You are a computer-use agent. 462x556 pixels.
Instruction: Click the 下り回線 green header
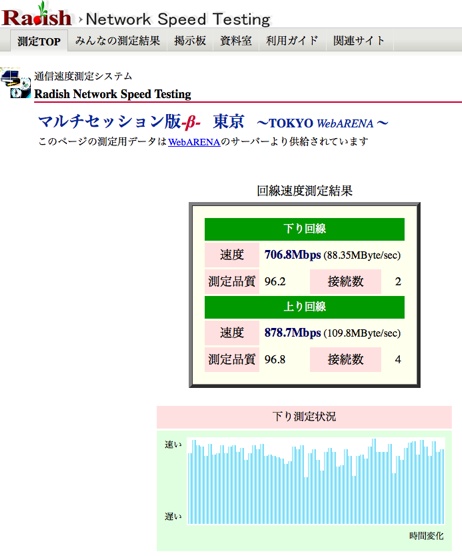pos(305,229)
